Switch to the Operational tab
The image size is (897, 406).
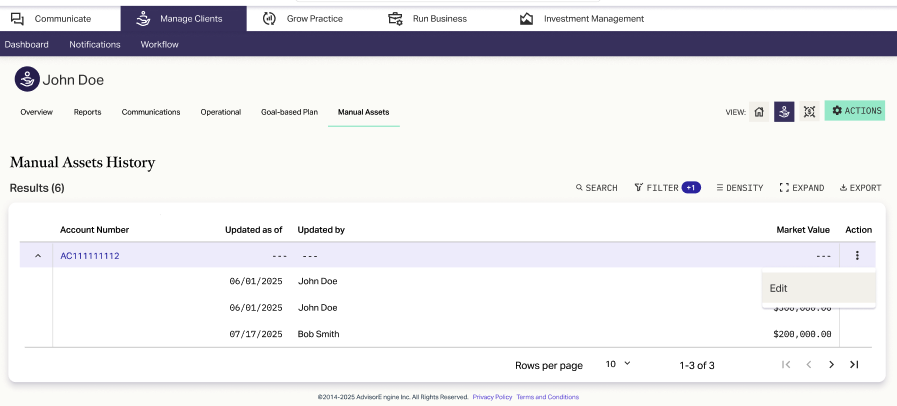pyautogui.click(x=221, y=112)
